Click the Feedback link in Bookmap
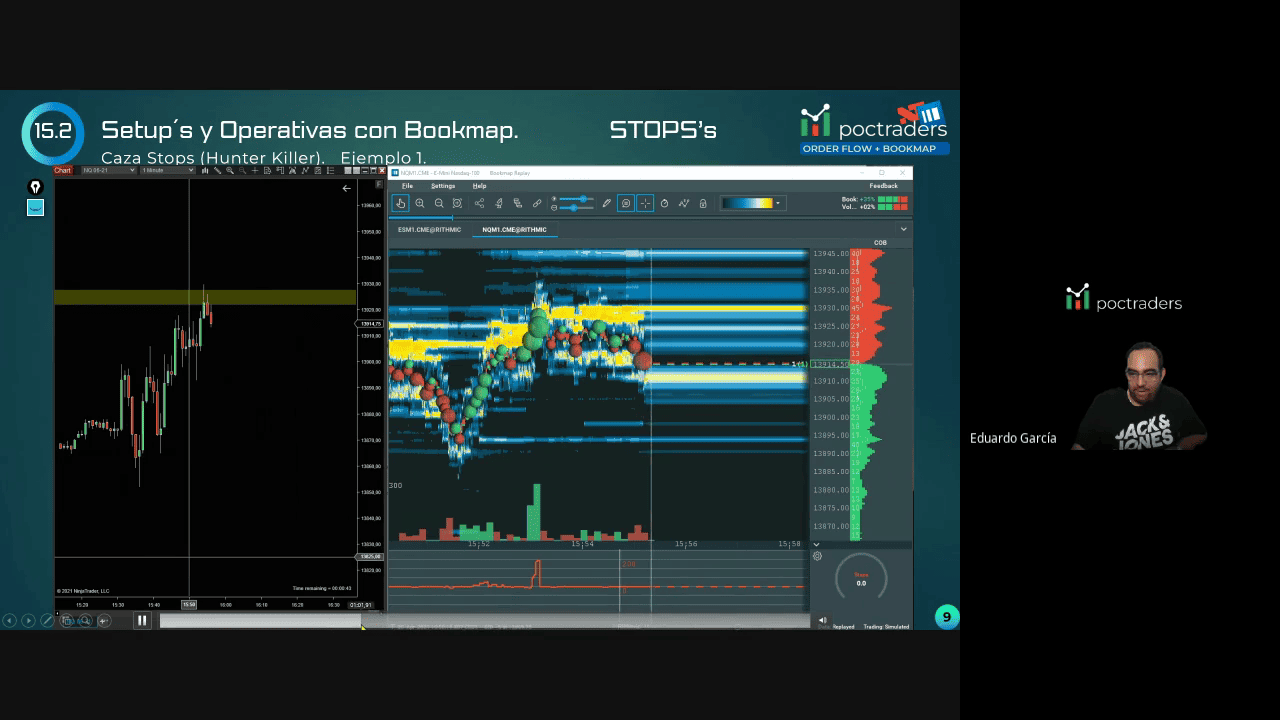 pos(883,186)
